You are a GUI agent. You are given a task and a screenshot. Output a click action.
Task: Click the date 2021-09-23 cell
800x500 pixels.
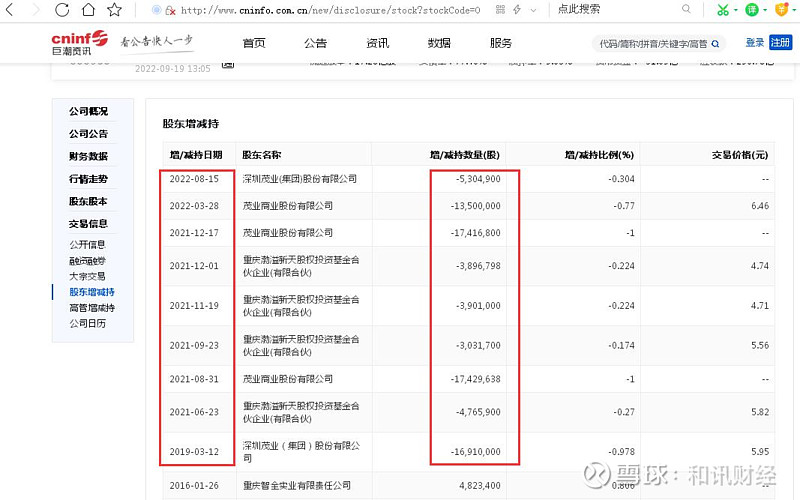pyautogui.click(x=194, y=345)
